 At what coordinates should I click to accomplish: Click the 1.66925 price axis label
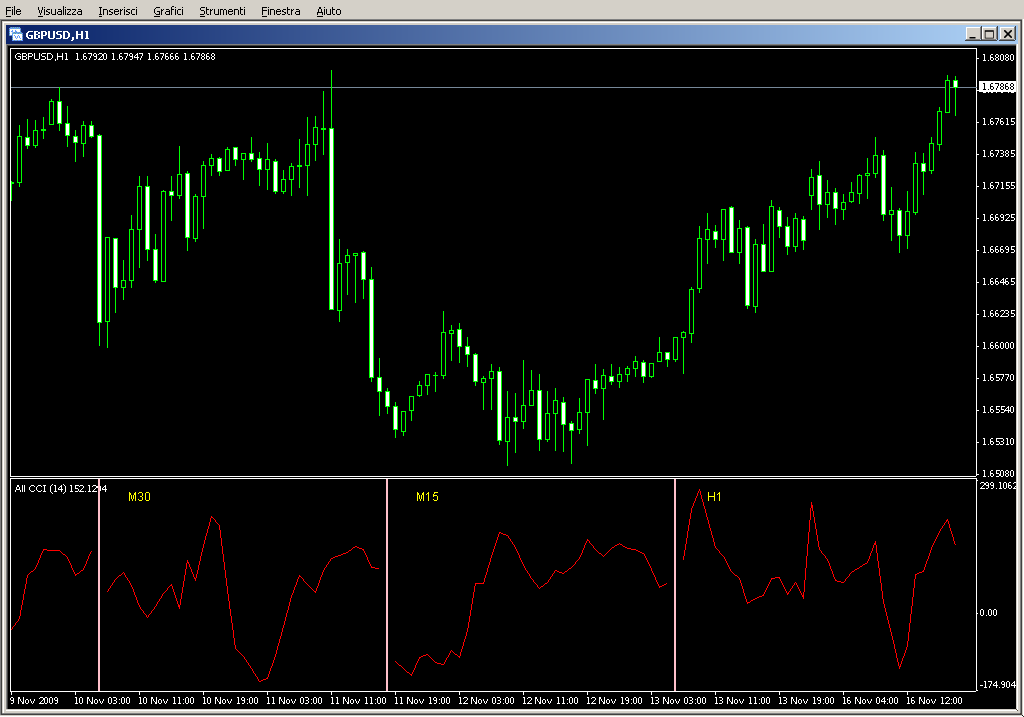click(999, 217)
